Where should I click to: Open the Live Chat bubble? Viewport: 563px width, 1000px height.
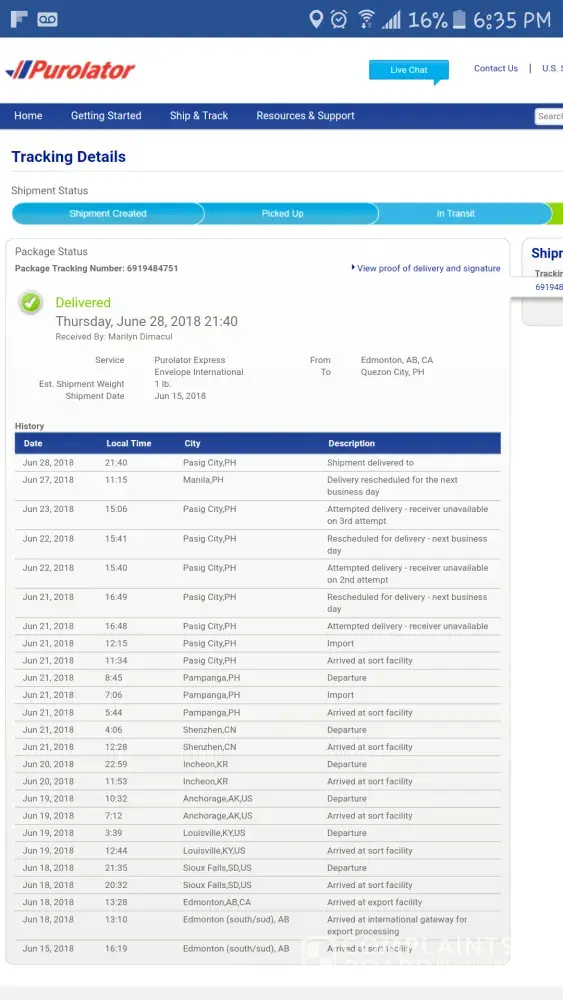[409, 71]
